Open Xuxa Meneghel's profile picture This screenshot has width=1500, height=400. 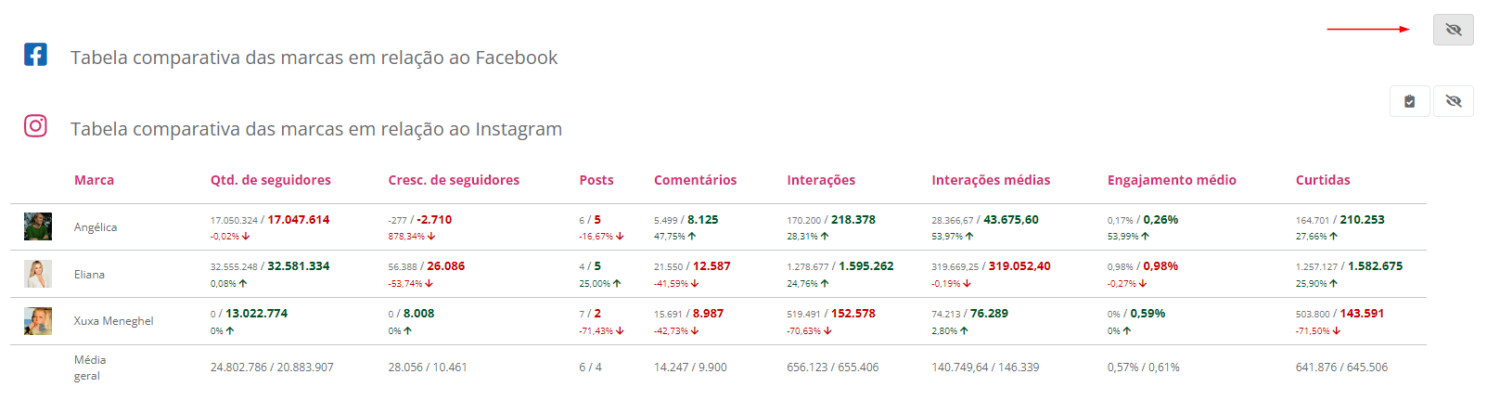click(x=38, y=321)
